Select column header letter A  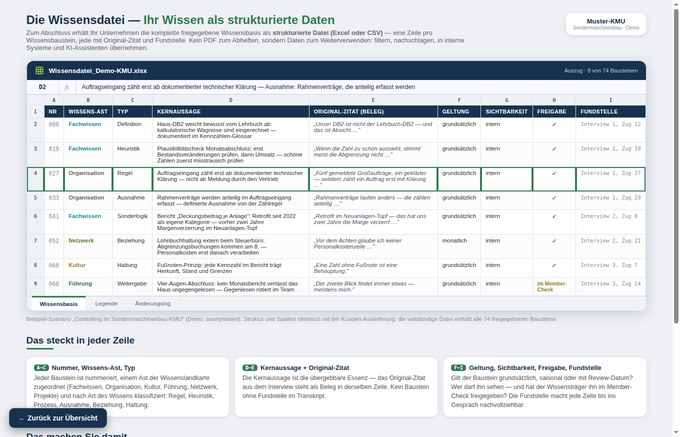(54, 100)
